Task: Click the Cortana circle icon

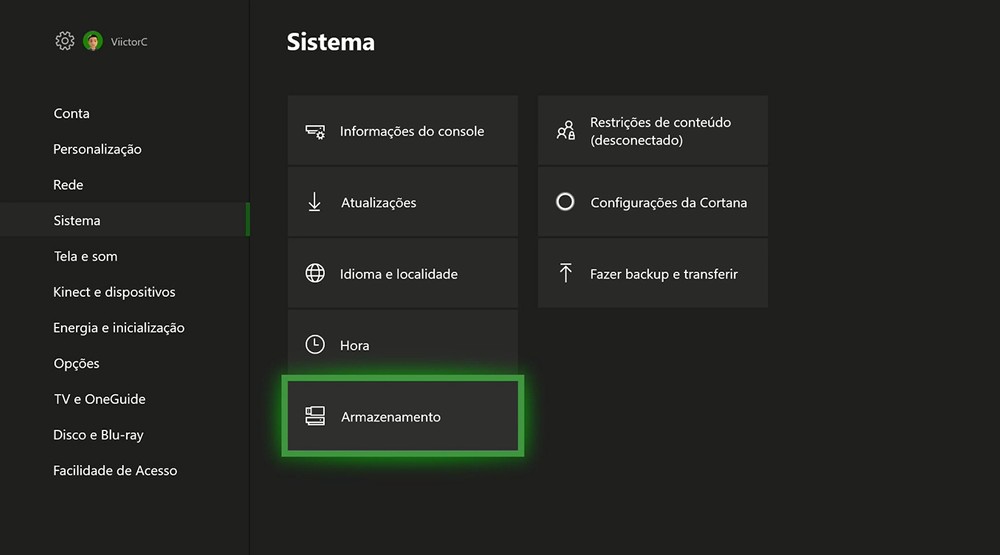Action: [x=565, y=202]
